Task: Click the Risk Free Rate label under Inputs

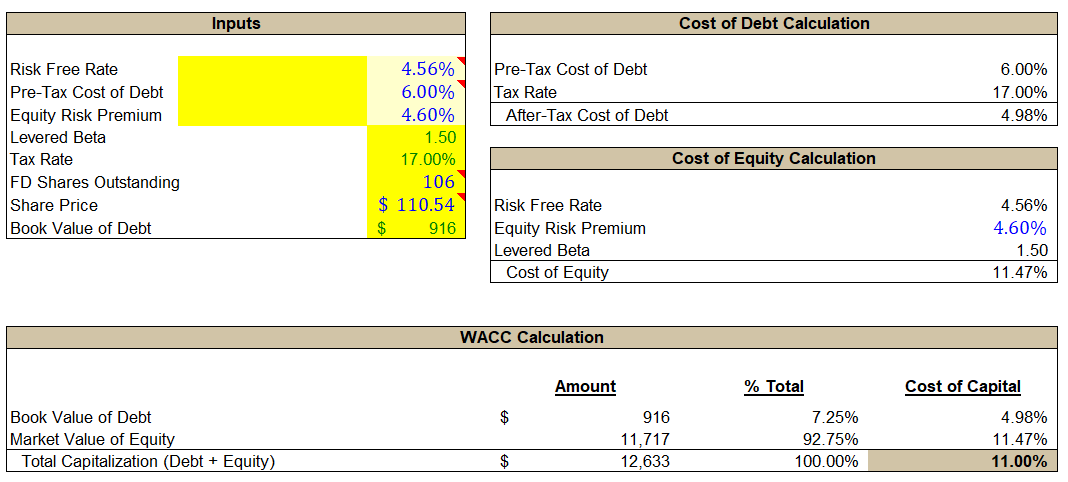Action: (64, 69)
